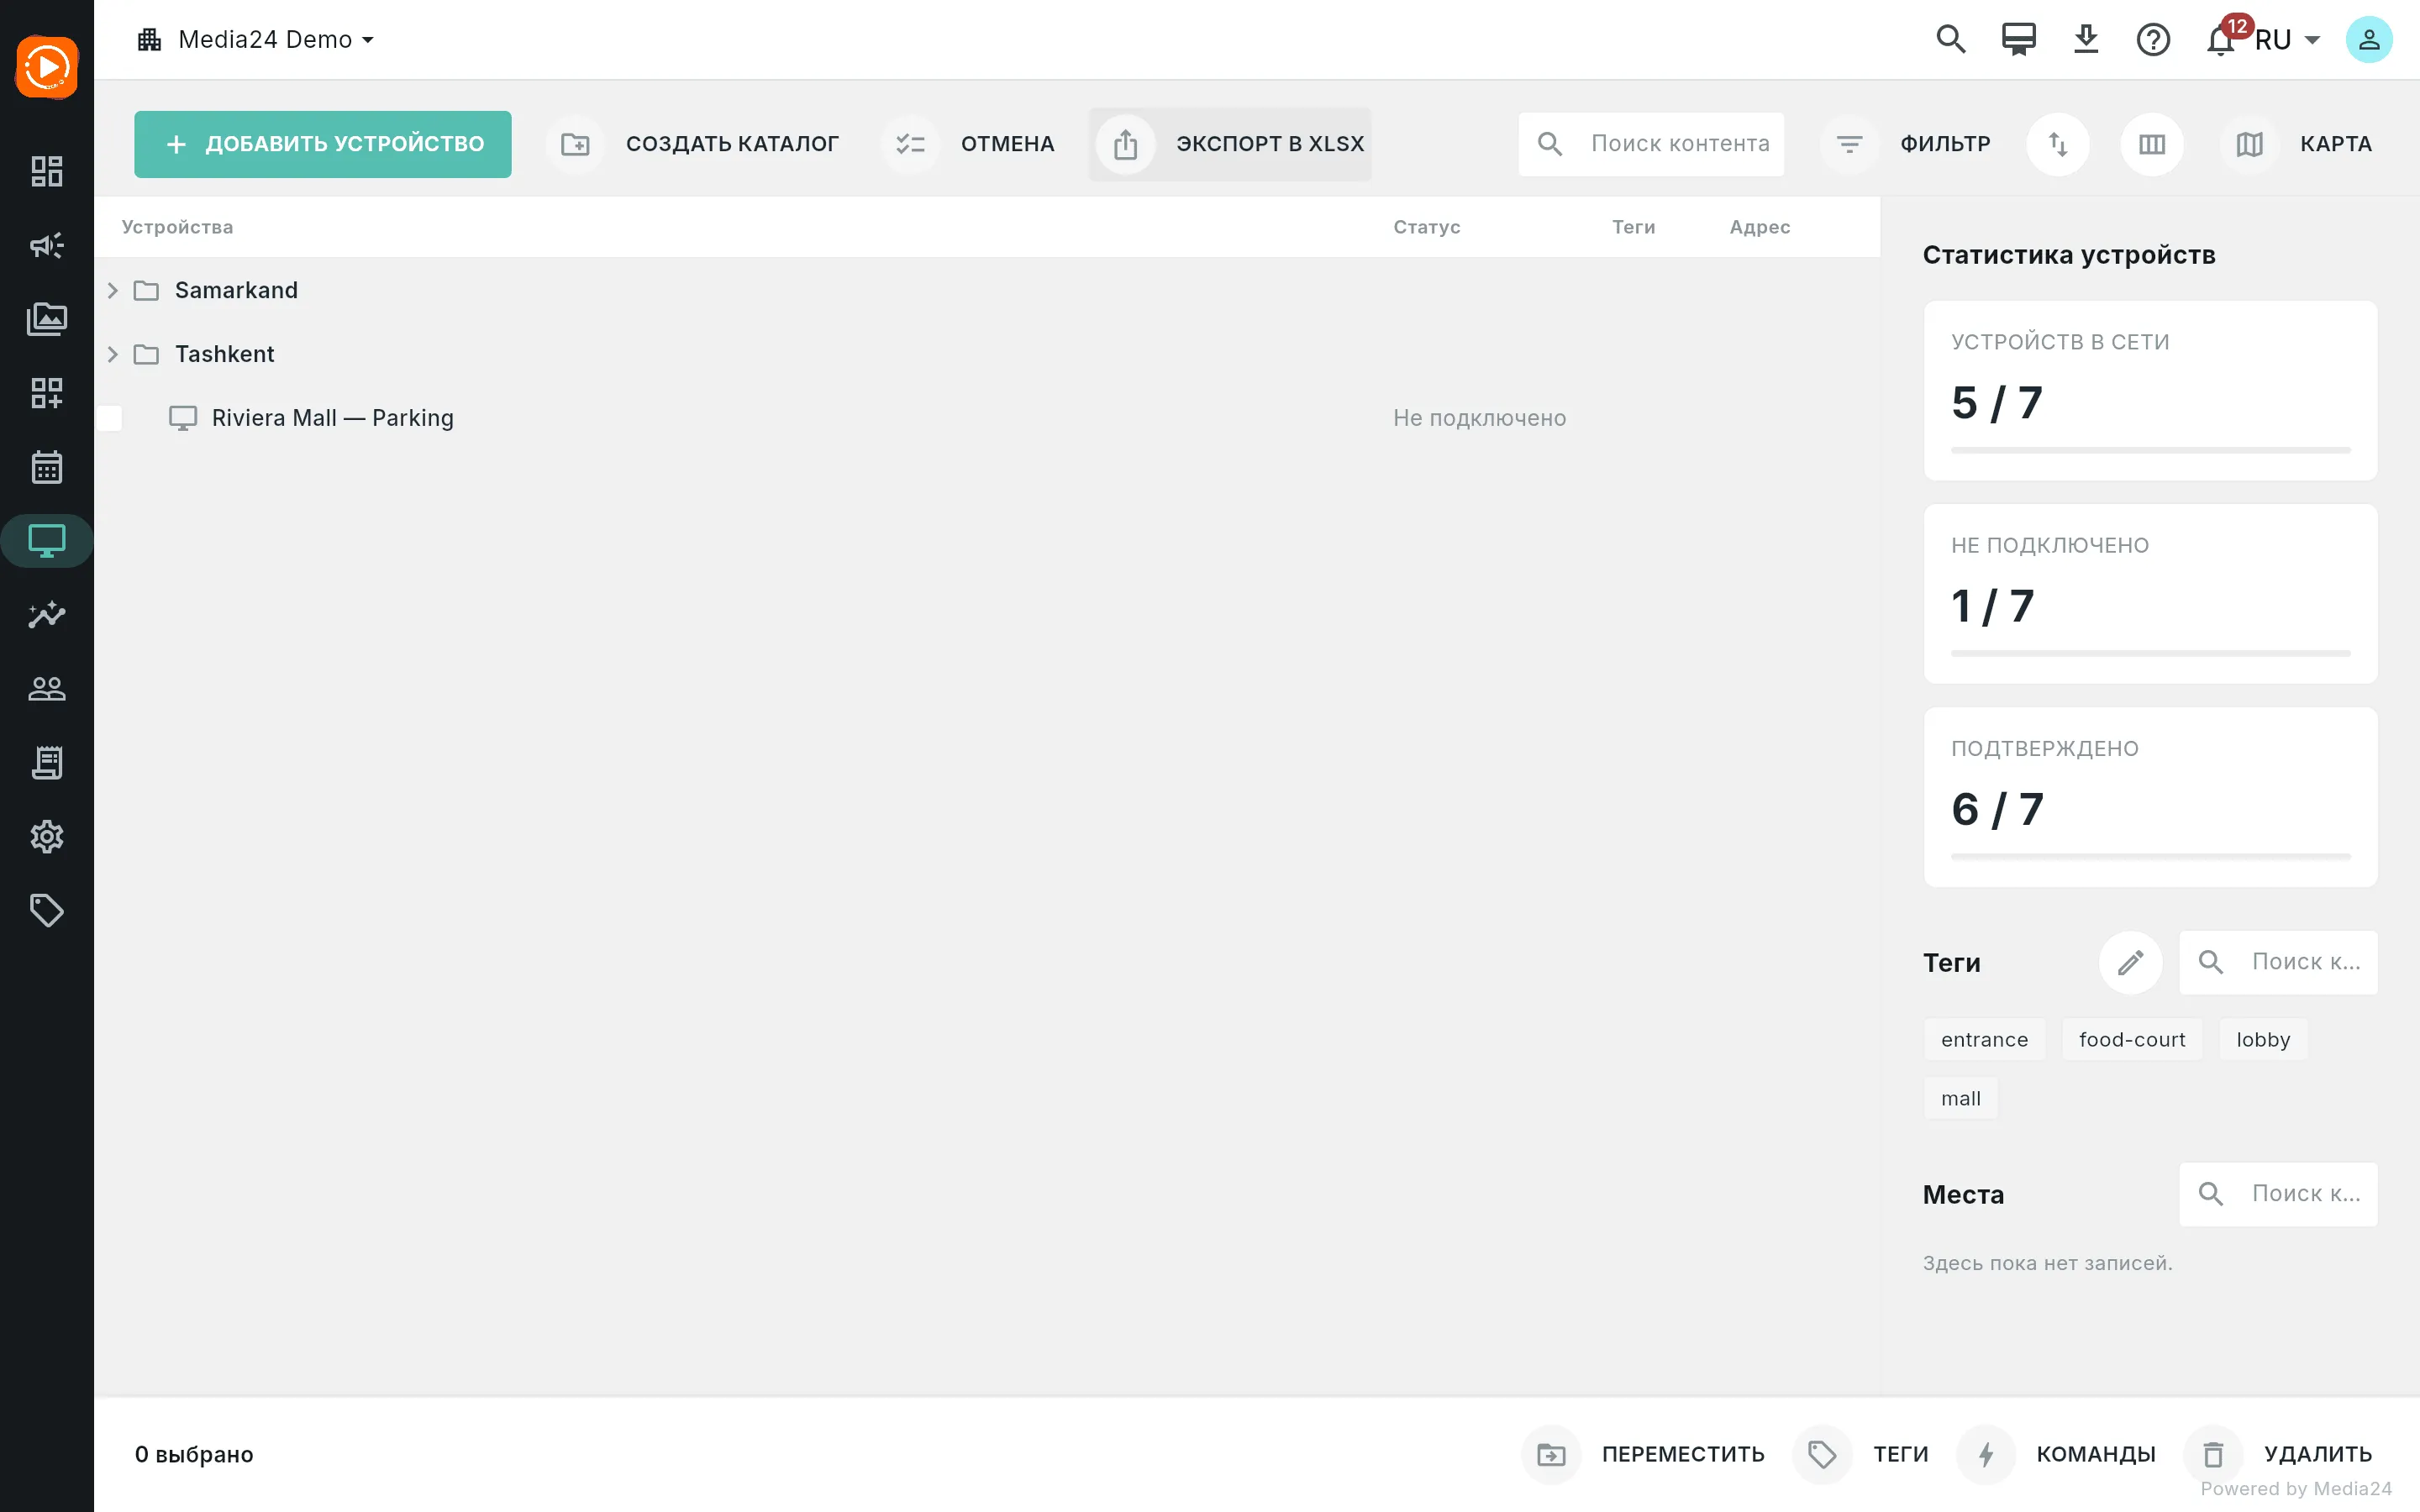Screen dimensions: 2420x1512
Task: Open the users icon in sidebar
Action: (x=47, y=688)
